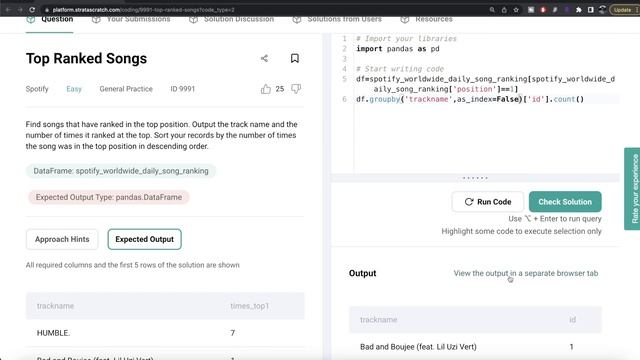Click the thumbs up like icon
Viewport: 640px width, 360px height.
pos(266,89)
